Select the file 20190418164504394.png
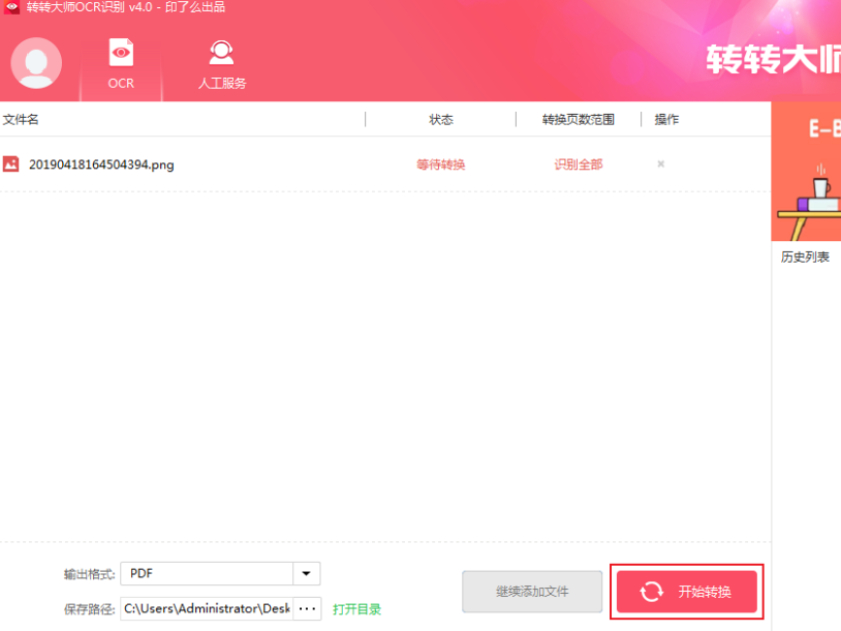Viewport: 841px width, 631px height. [101, 165]
